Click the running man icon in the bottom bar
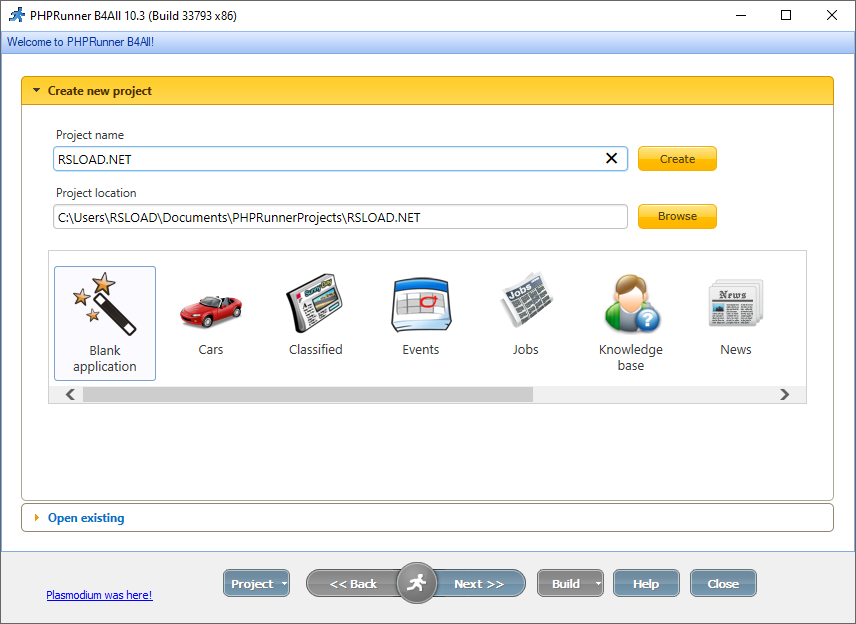Screen dimensions: 856x624 pos(417,583)
